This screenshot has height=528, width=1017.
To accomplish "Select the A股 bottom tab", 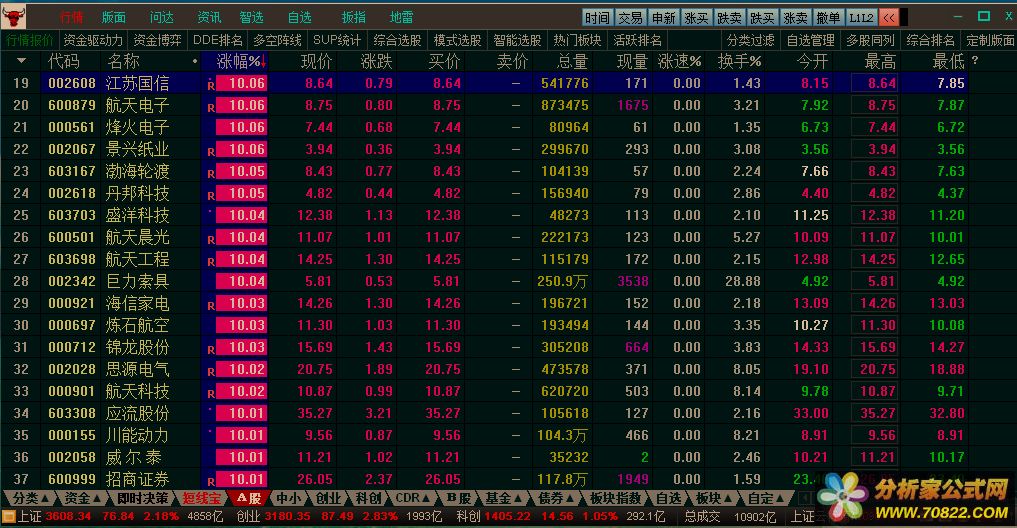I will [248, 498].
